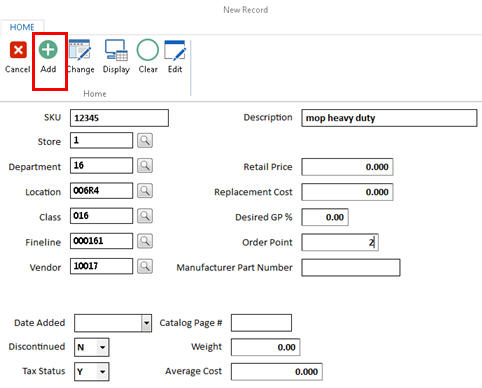Image resolution: width=482 pixels, height=388 pixels.
Task: Click the Clear circle icon
Action: click(x=148, y=50)
